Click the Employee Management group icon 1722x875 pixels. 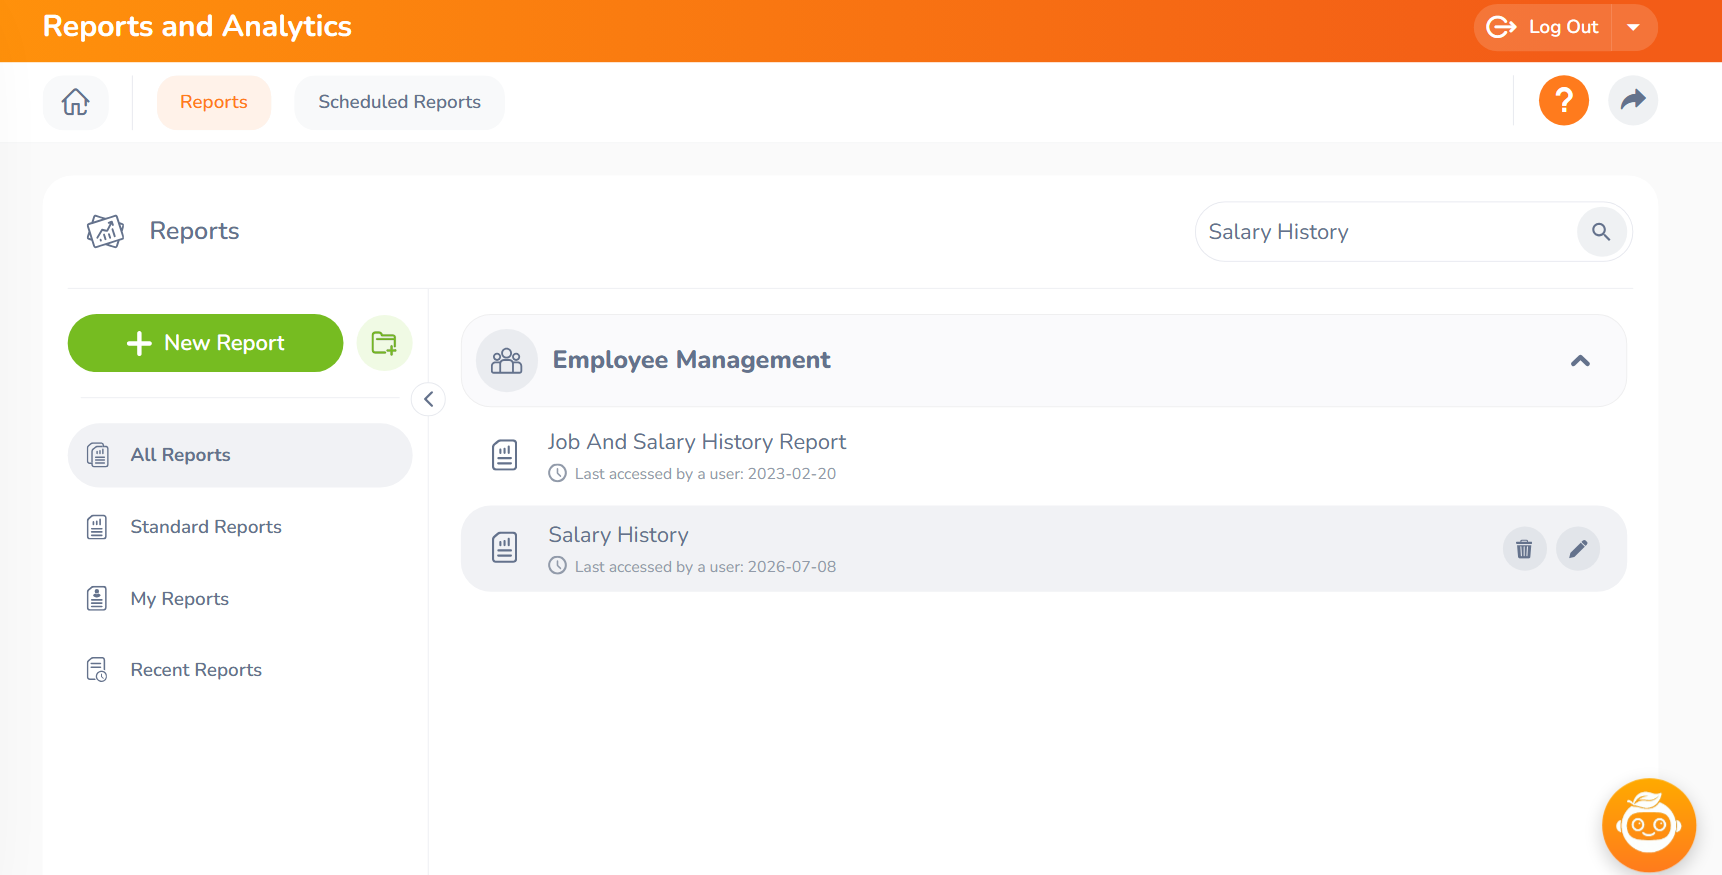point(507,360)
